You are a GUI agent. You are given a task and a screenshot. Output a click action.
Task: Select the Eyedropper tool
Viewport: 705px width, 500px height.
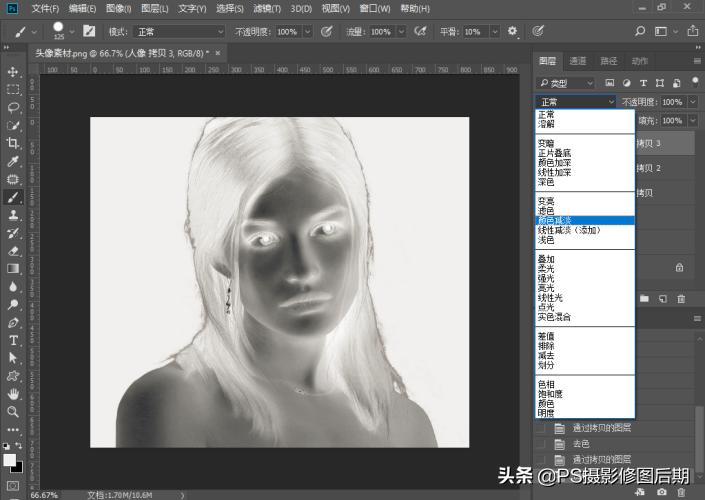(13, 161)
